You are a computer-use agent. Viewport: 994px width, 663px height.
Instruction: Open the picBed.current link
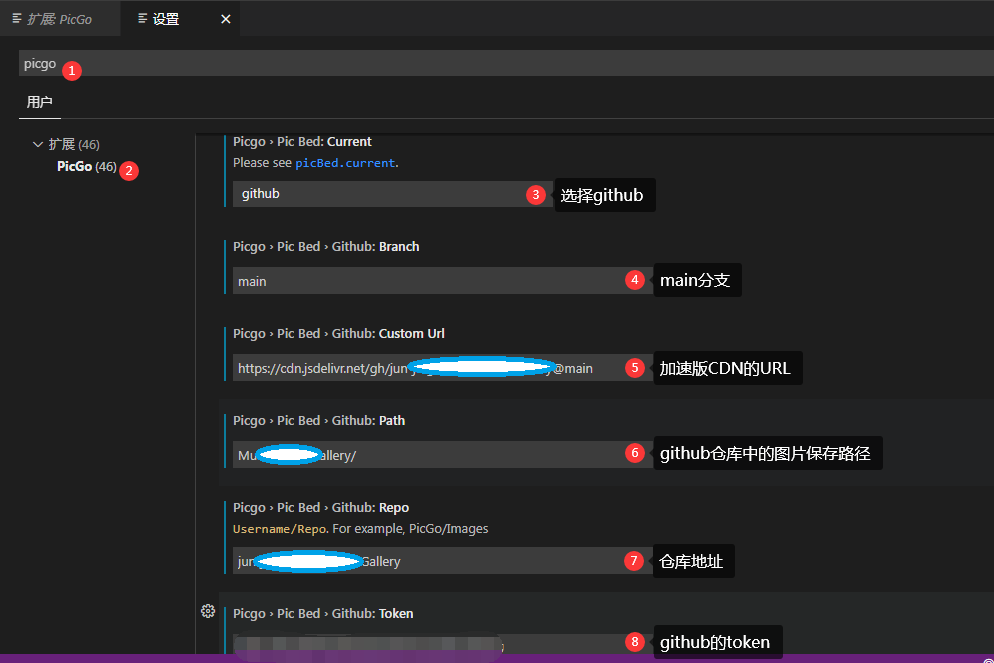345,163
